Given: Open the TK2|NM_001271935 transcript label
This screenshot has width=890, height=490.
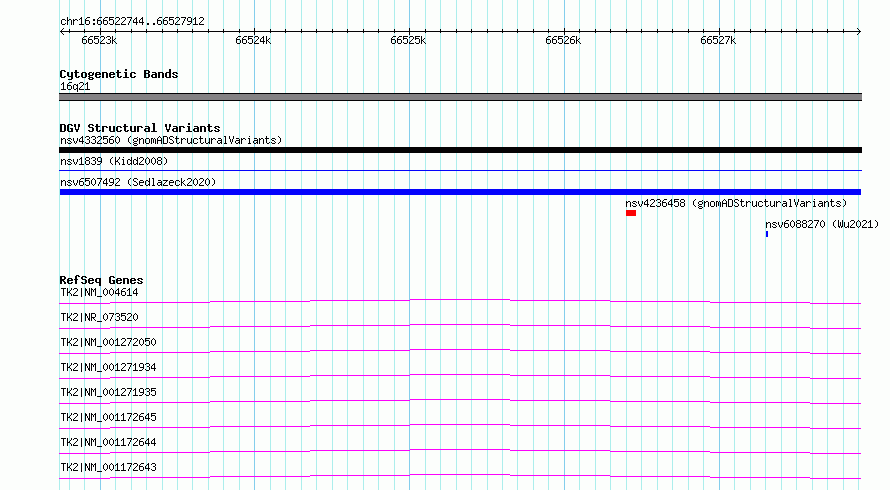Looking at the screenshot, I should (x=108, y=392).
